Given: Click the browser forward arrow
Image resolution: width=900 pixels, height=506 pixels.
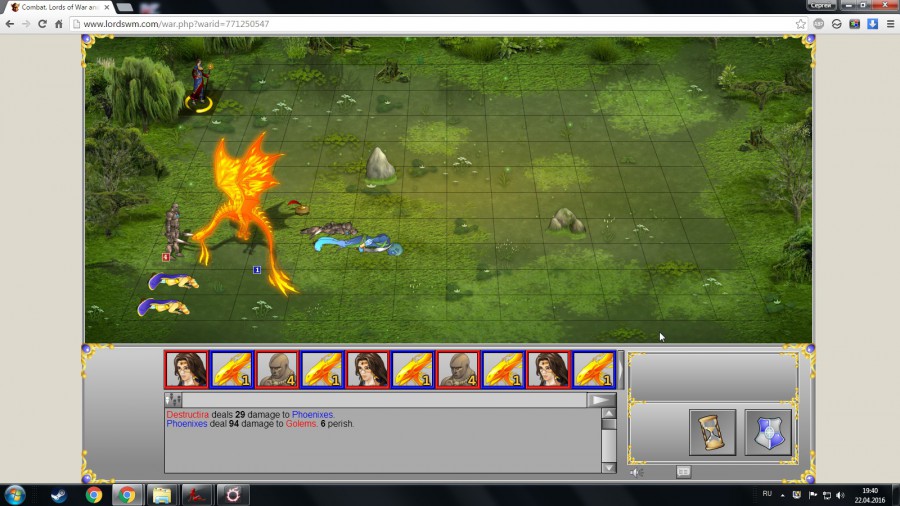Looking at the screenshot, I should [26, 24].
